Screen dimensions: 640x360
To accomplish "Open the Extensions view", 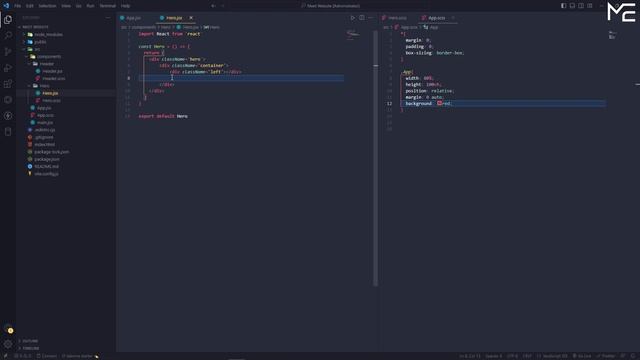I will 8,84.
